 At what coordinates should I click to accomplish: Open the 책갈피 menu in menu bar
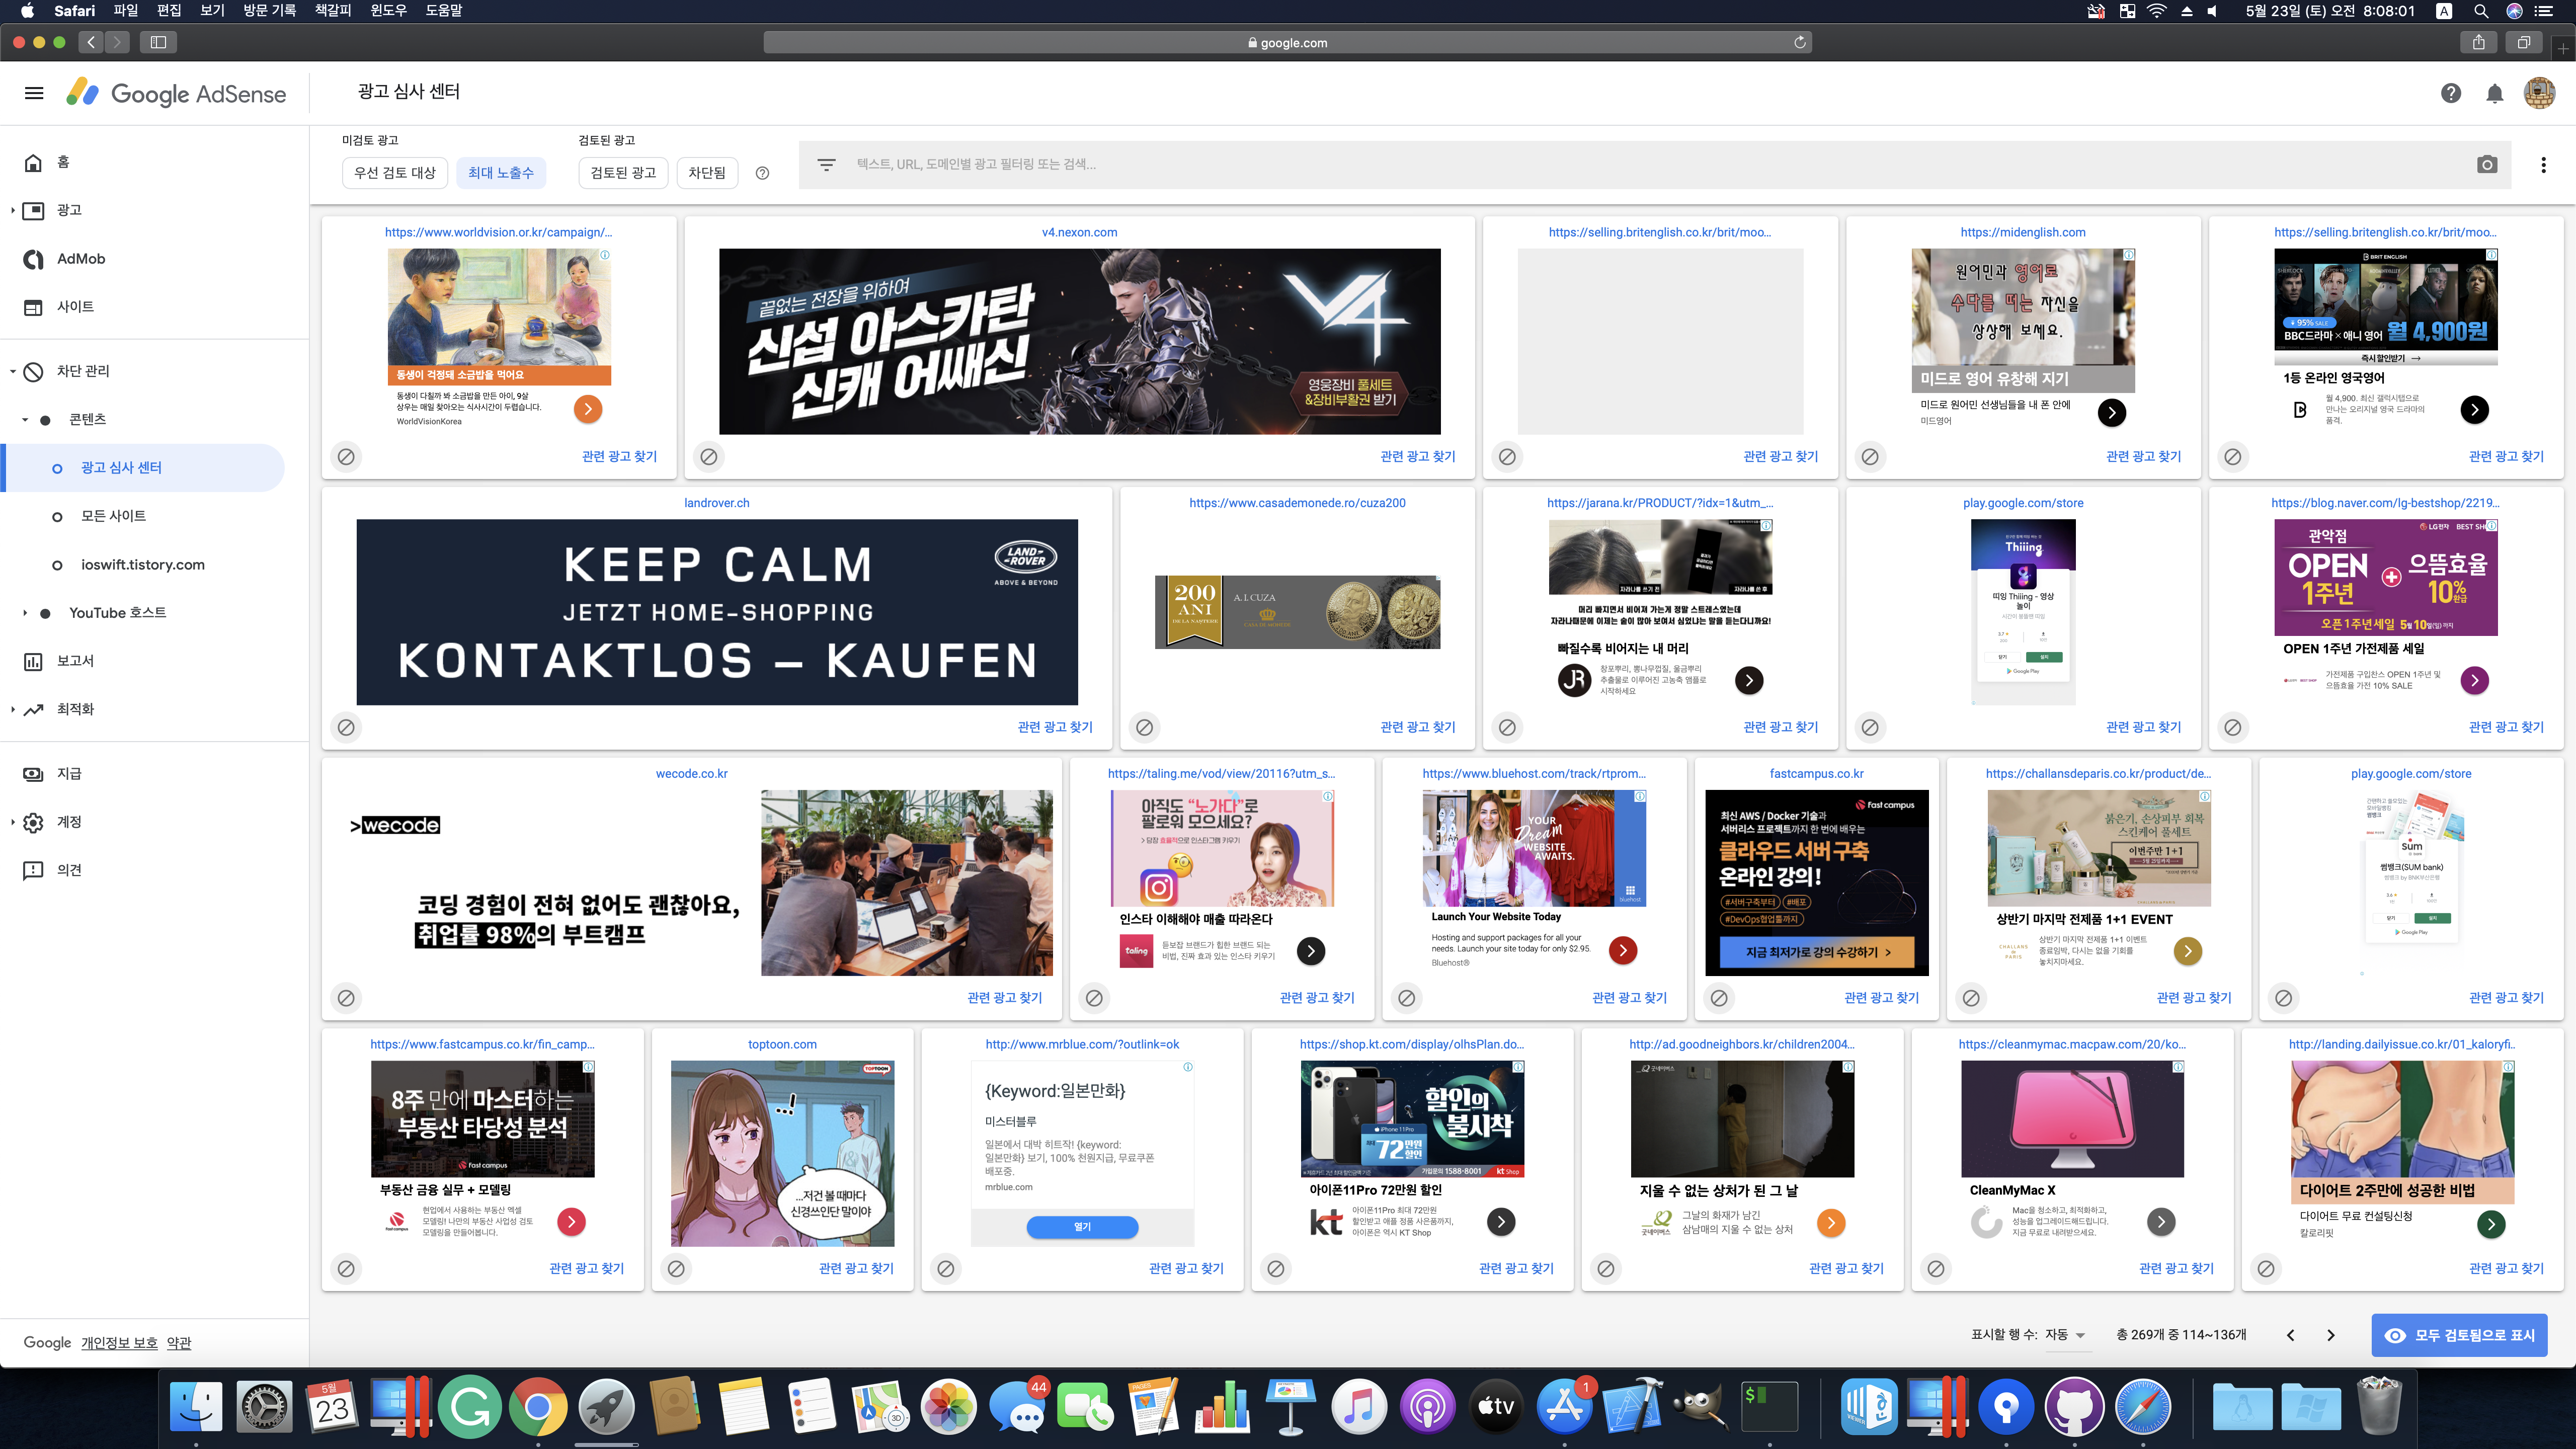[x=332, y=11]
